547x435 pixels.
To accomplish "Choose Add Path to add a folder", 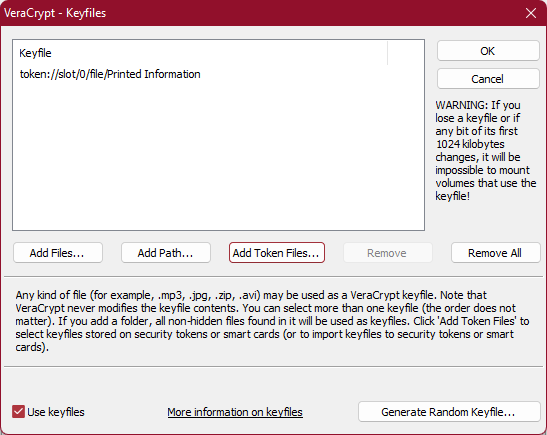I will (x=166, y=253).
